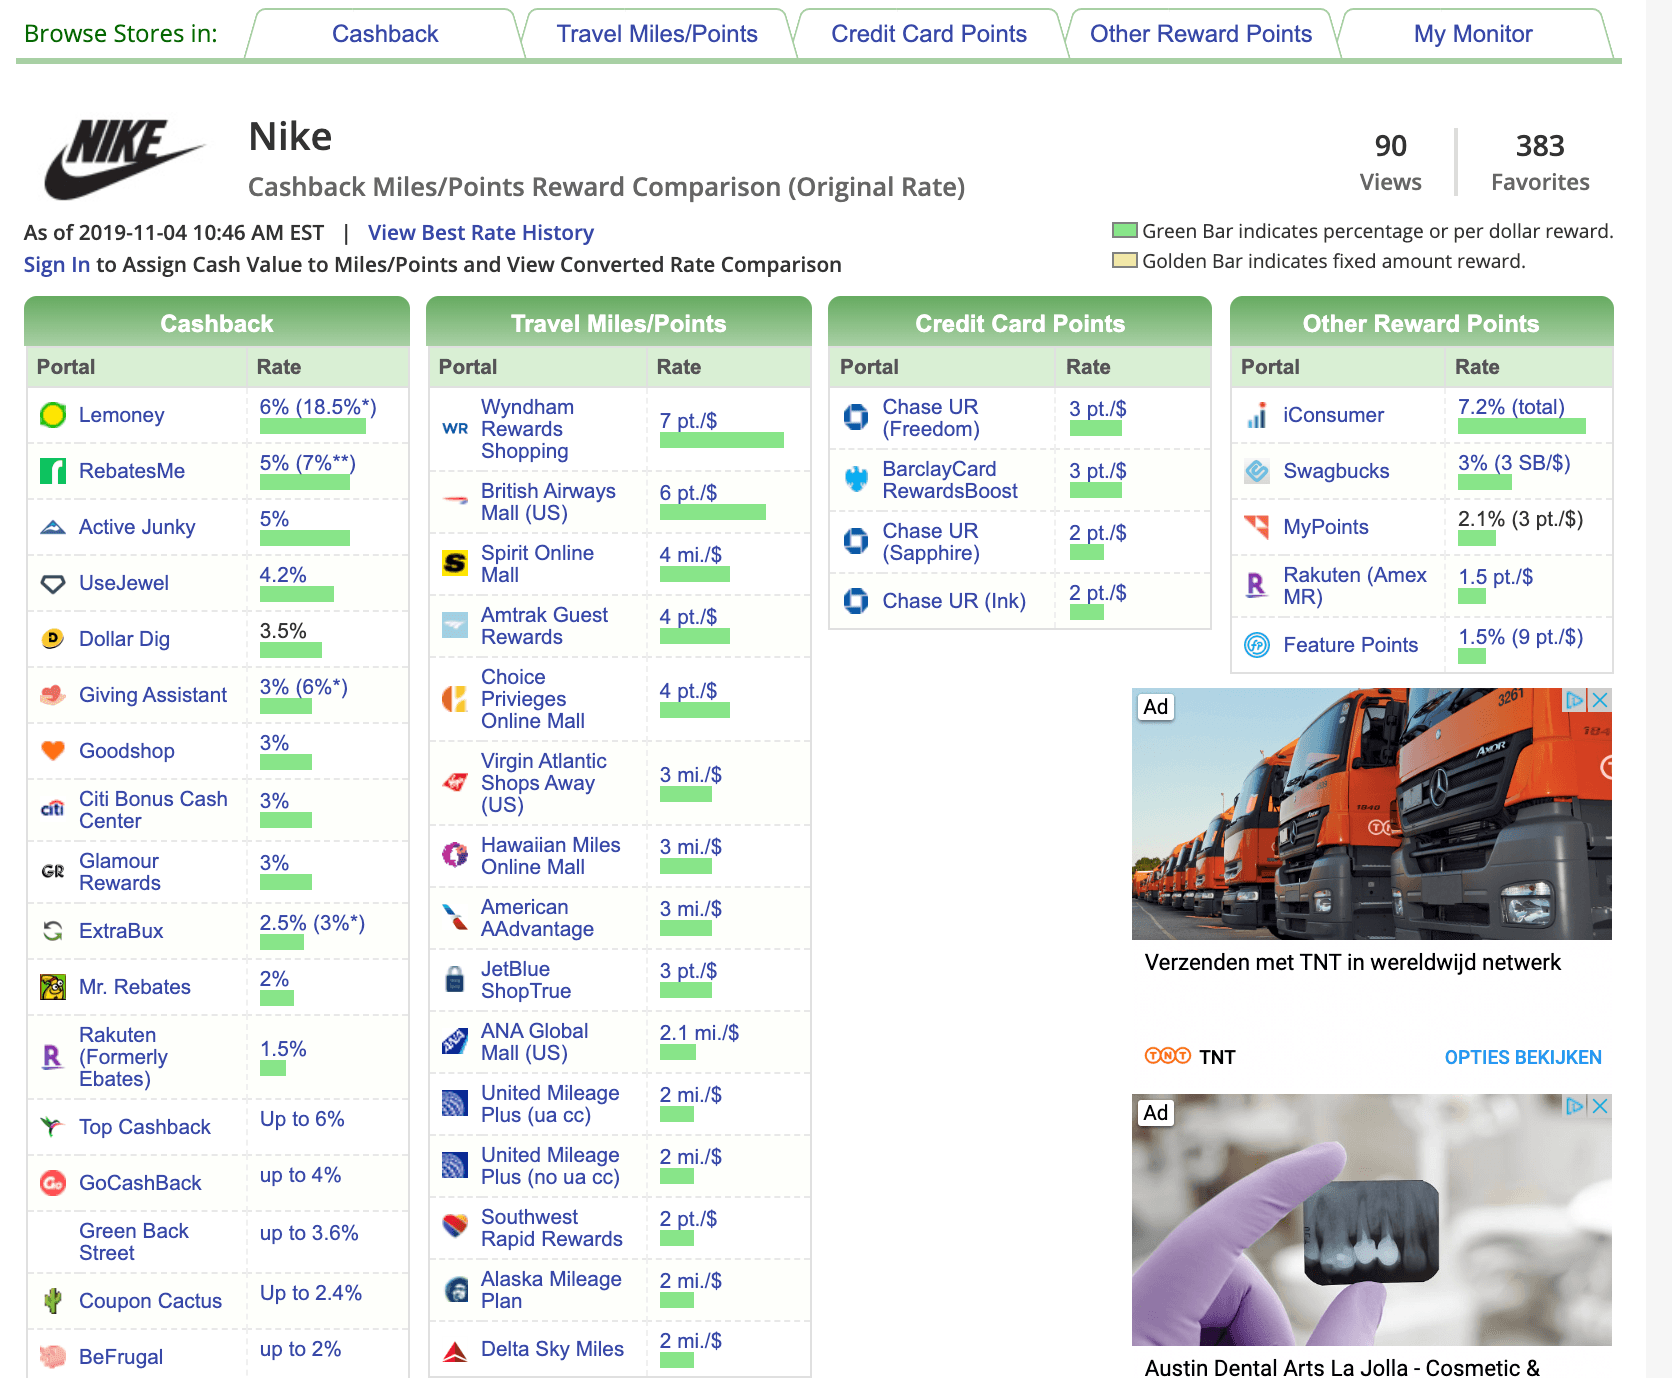Click Lemoney's 6% (18.5%*) rate
1672x1378 pixels.
click(318, 407)
